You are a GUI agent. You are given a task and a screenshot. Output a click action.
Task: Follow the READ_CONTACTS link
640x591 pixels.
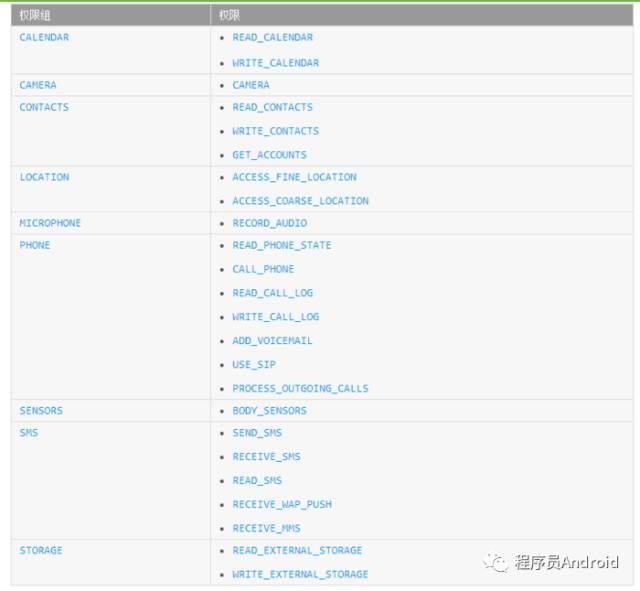click(x=273, y=107)
